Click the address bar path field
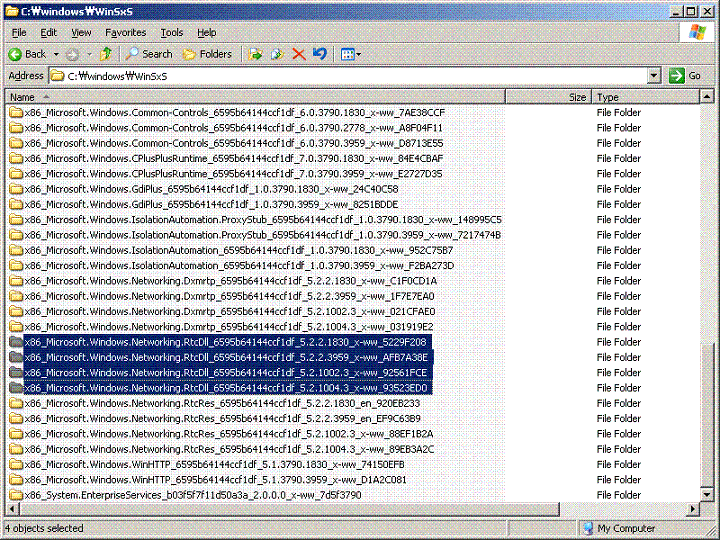720x540 pixels. coord(349,76)
